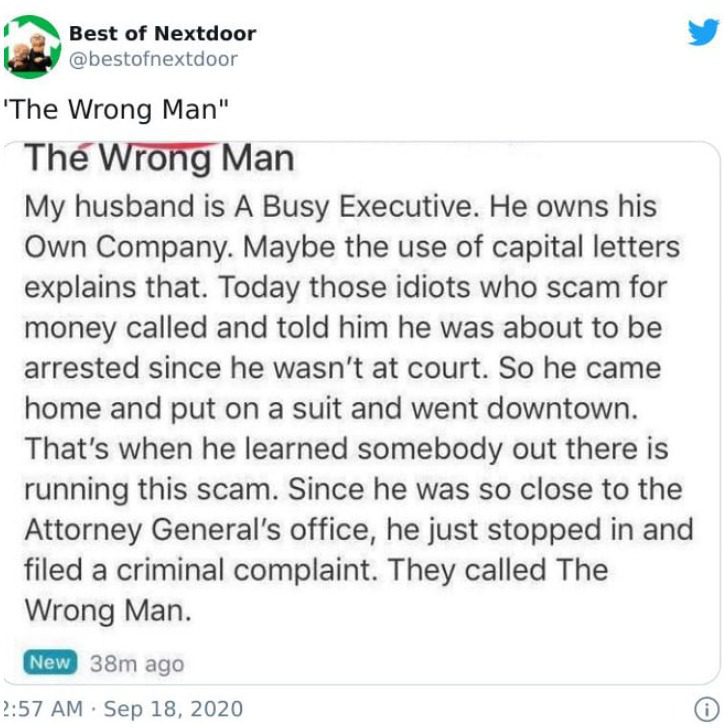Click the Twitter bird logo

point(704,32)
